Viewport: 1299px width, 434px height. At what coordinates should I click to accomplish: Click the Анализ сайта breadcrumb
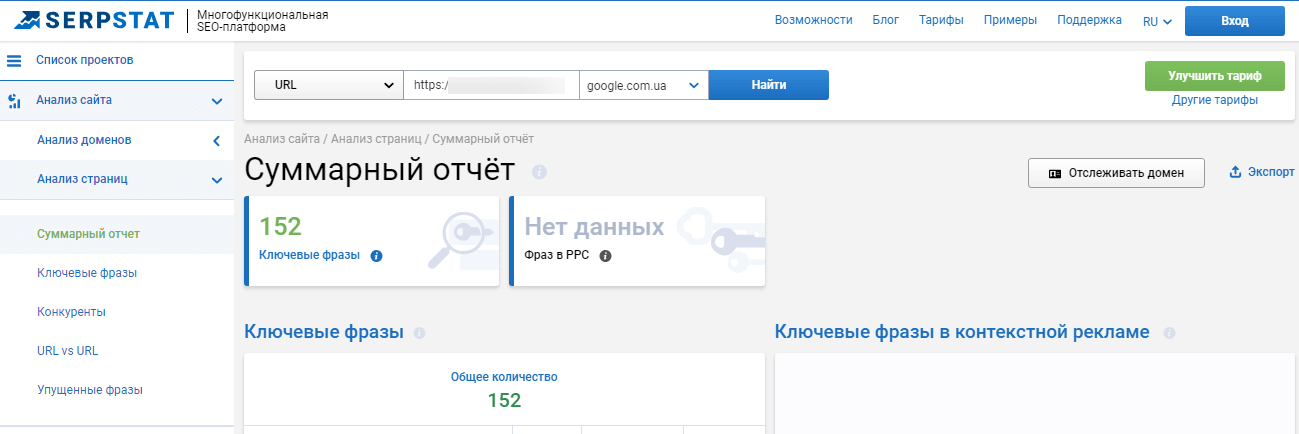pyautogui.click(x=282, y=138)
